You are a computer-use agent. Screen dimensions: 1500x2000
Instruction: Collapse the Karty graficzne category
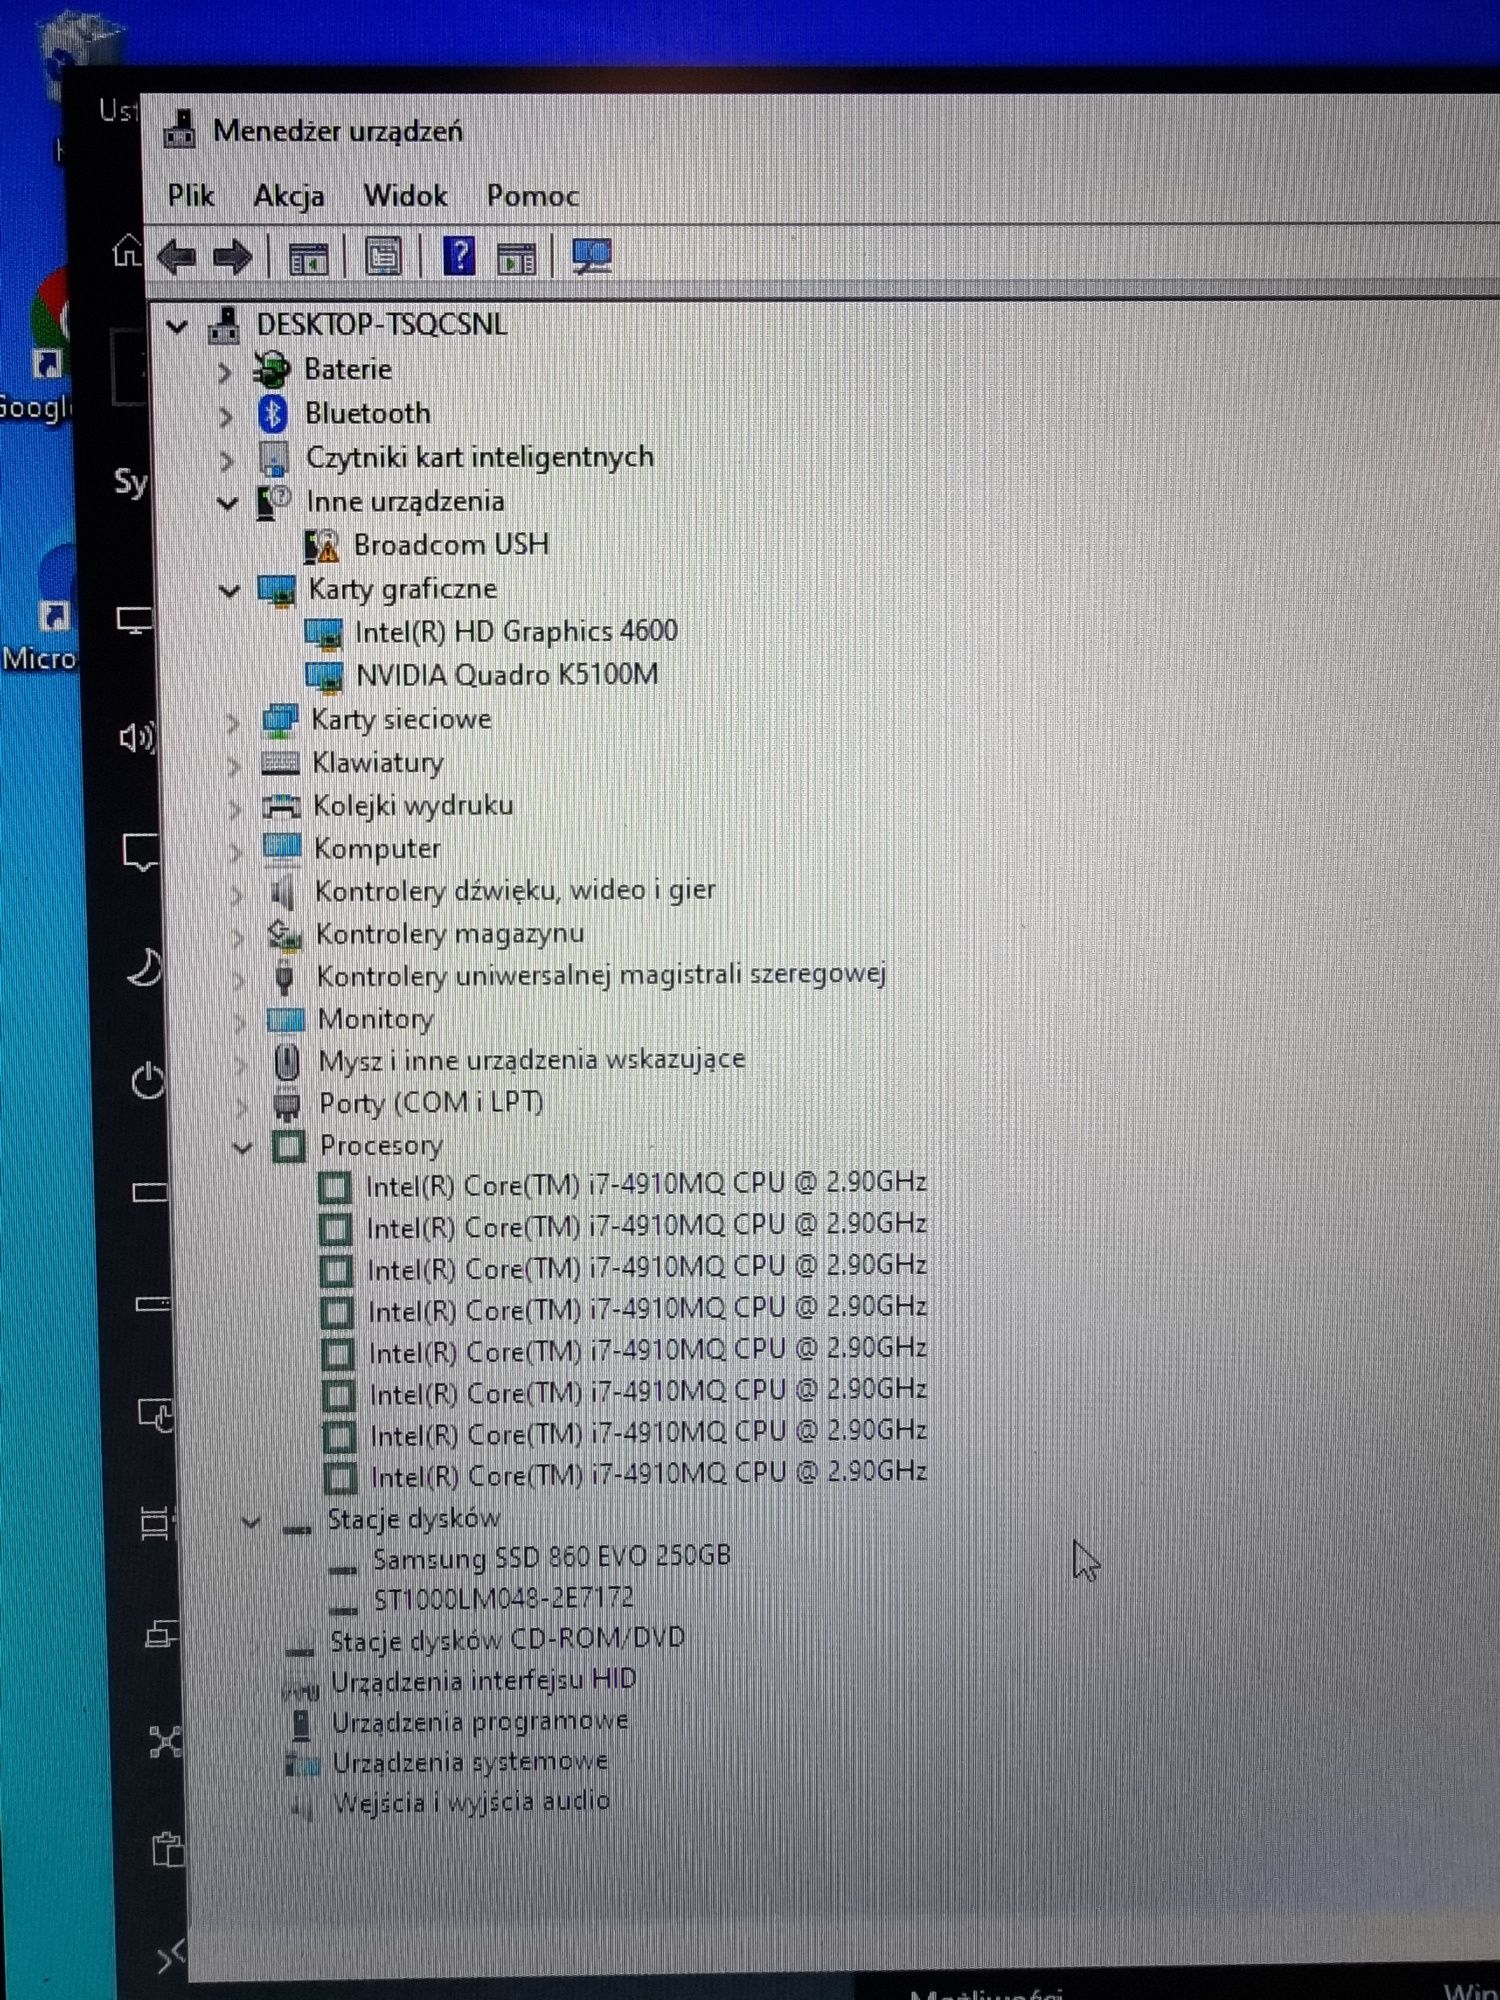(x=230, y=591)
